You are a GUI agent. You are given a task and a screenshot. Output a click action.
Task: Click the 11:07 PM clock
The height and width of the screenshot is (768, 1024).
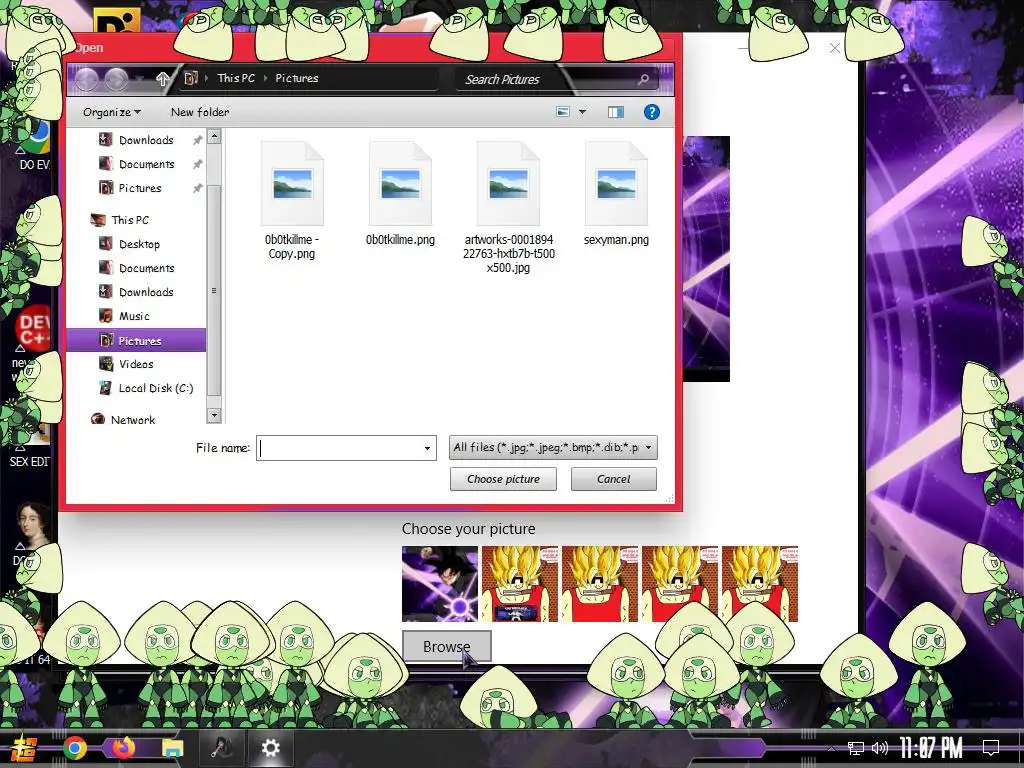tap(931, 748)
